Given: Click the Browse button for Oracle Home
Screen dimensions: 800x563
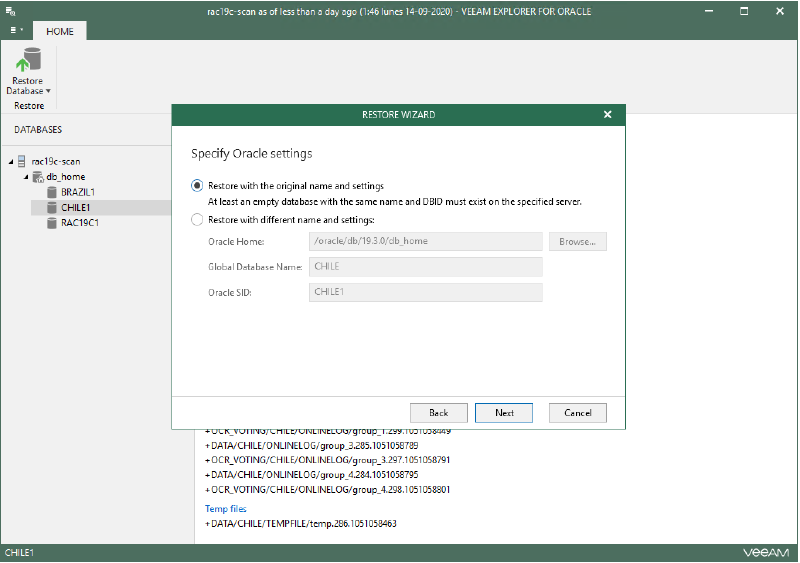Looking at the screenshot, I should (578, 242).
